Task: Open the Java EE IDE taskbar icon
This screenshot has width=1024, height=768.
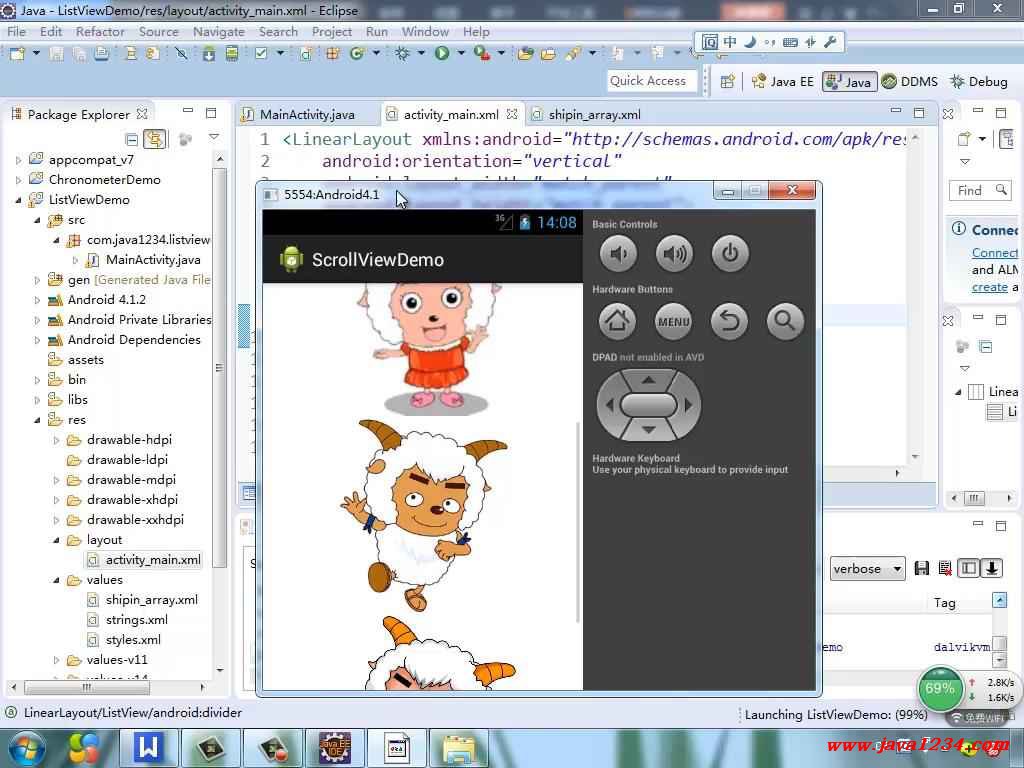Action: point(334,747)
